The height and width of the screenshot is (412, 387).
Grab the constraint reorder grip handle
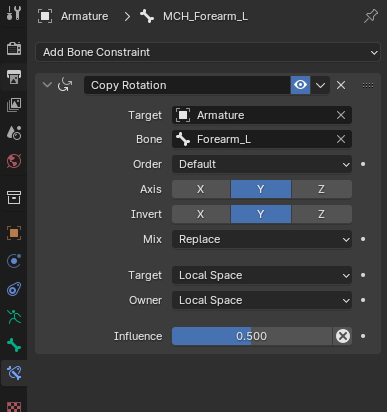(368, 85)
